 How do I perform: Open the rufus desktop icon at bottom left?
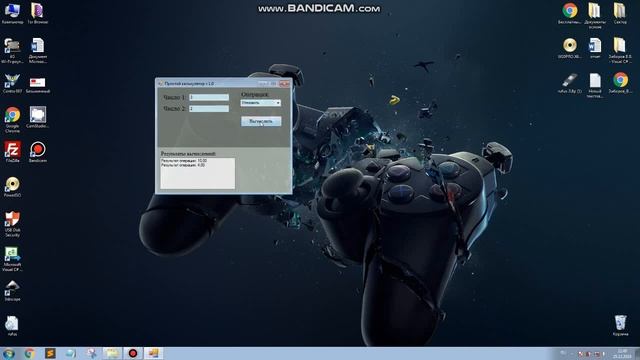(x=12, y=325)
